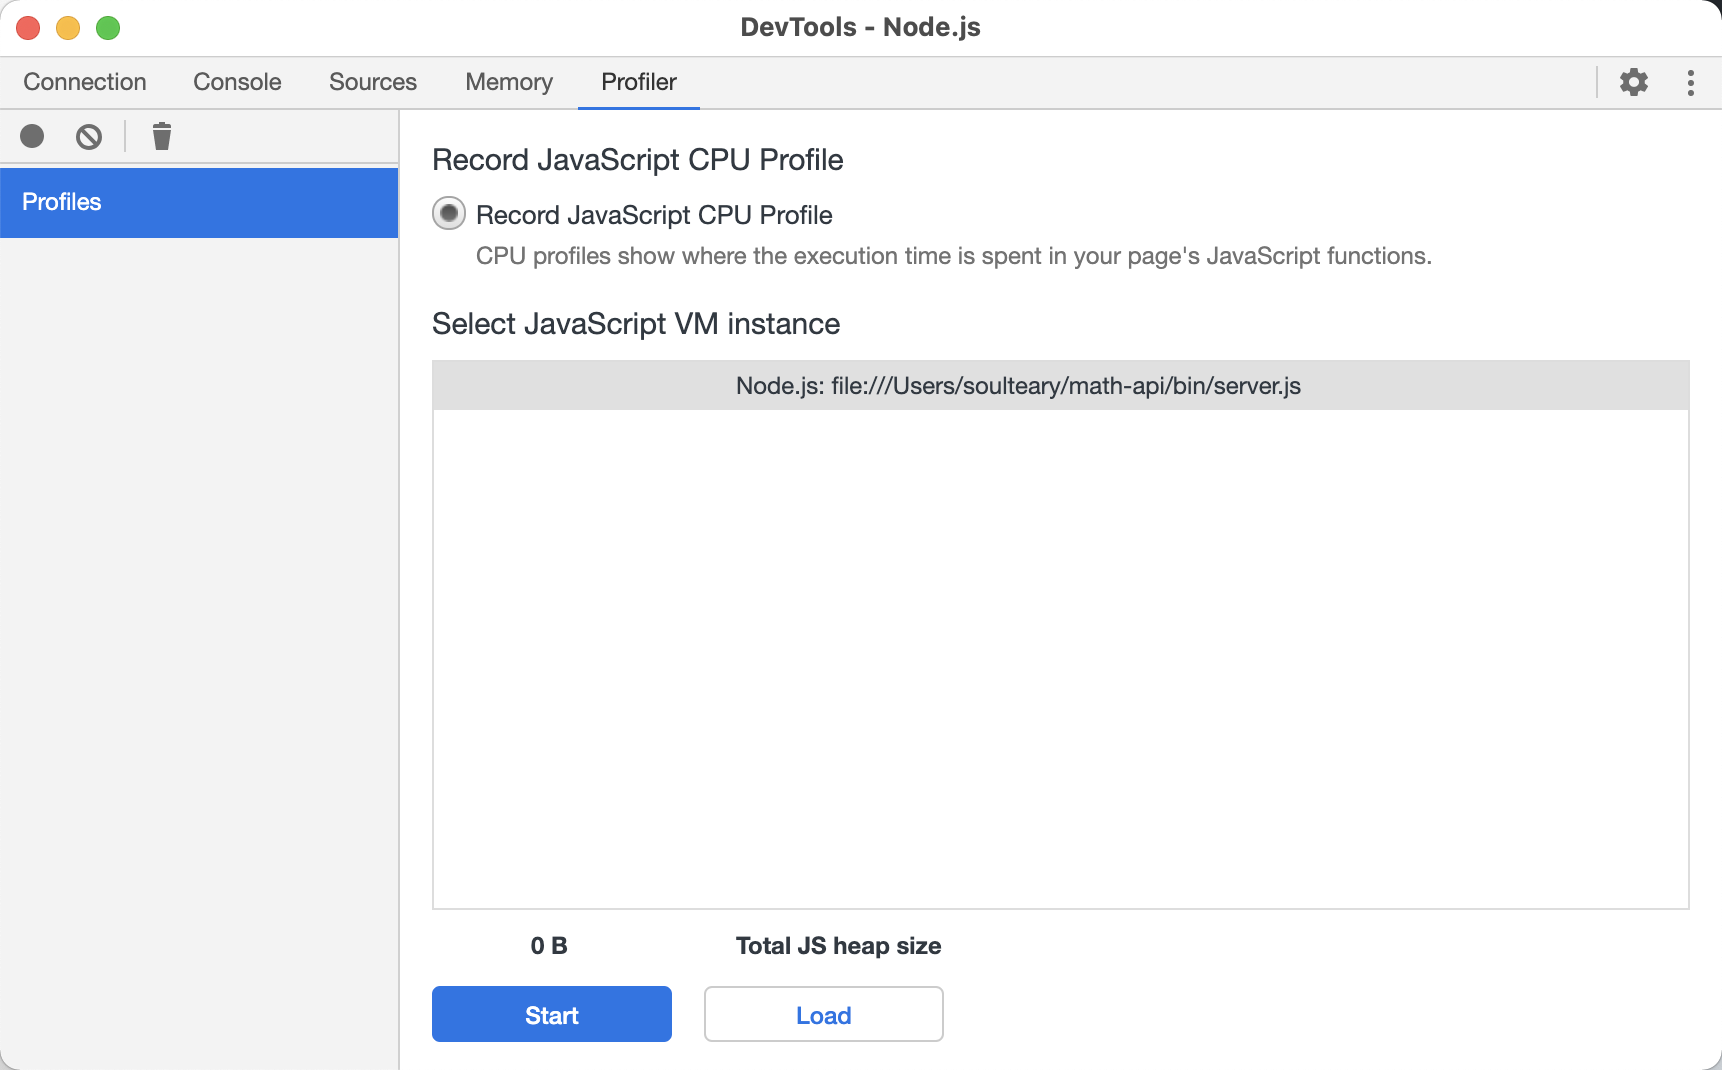The width and height of the screenshot is (1722, 1070).
Task: Select the Profiler tab
Action: click(639, 82)
